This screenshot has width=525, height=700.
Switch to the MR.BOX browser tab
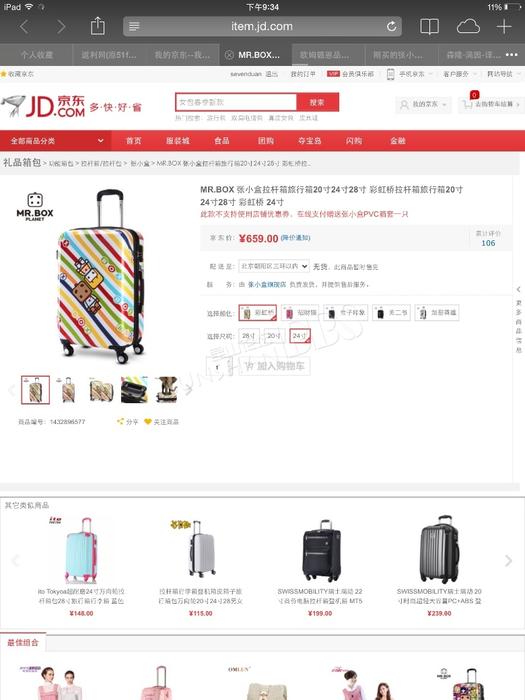tap(255, 55)
